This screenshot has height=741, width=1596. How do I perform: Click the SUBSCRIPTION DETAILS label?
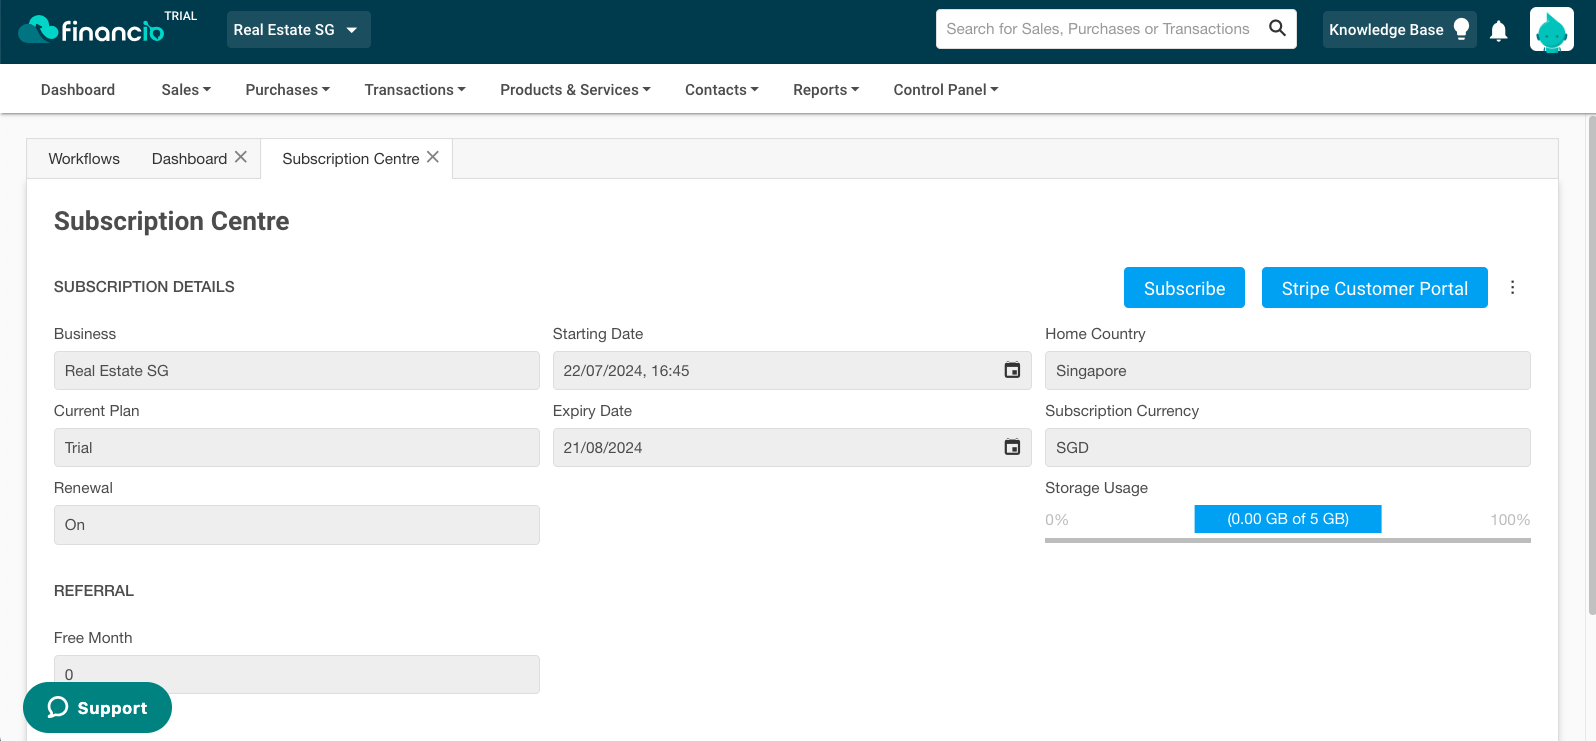pos(144,287)
